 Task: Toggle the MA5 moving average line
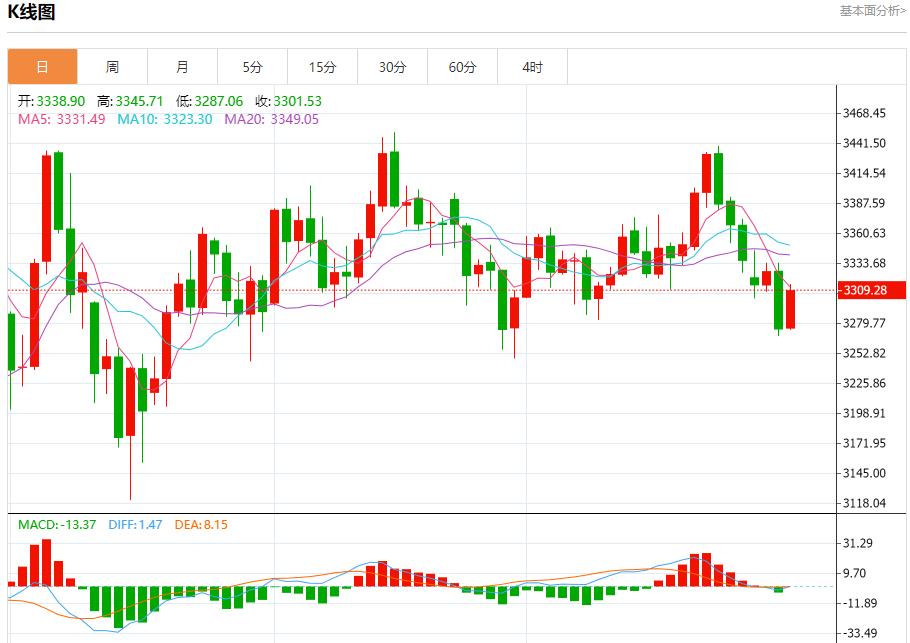[45, 118]
